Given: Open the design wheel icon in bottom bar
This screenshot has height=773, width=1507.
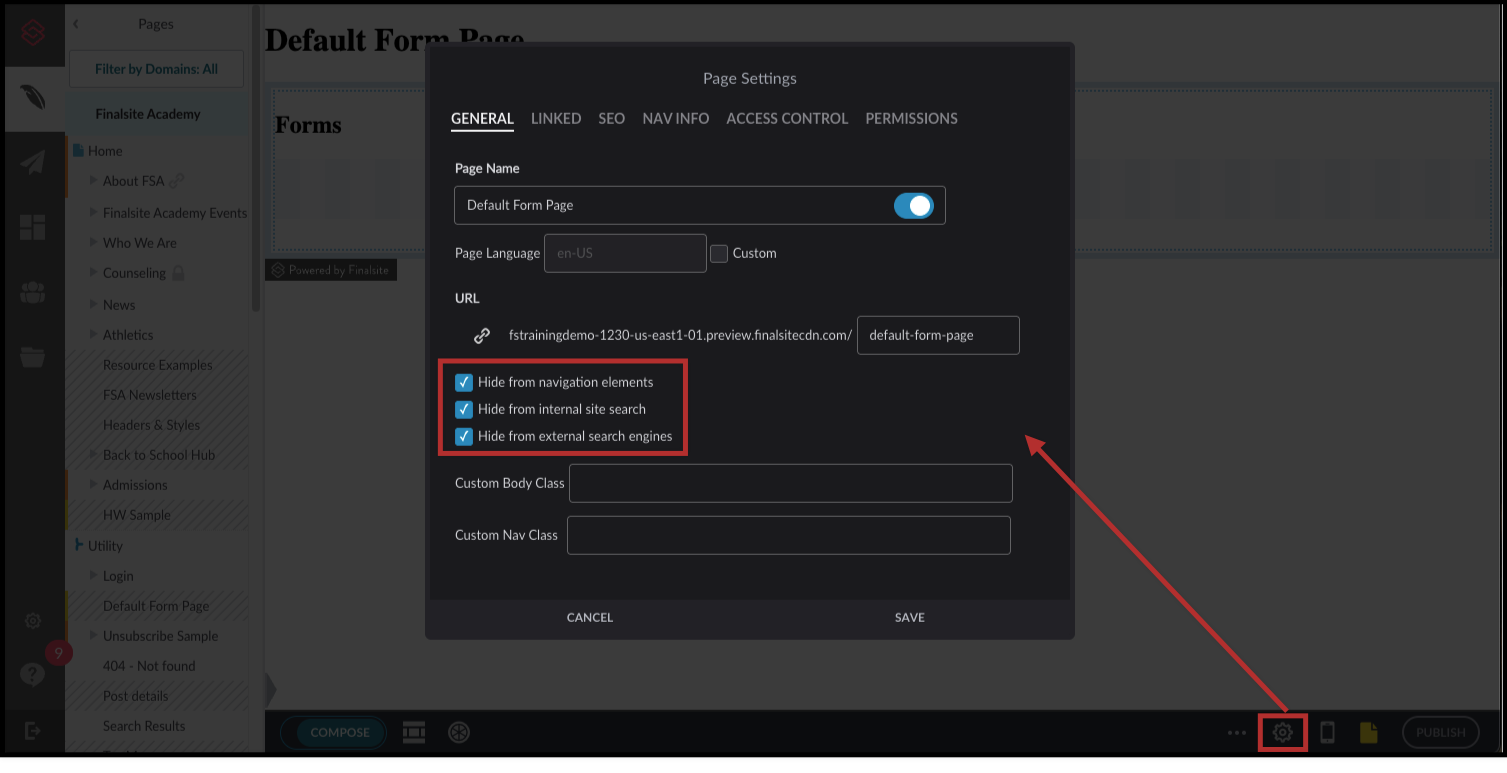Looking at the screenshot, I should [x=459, y=732].
